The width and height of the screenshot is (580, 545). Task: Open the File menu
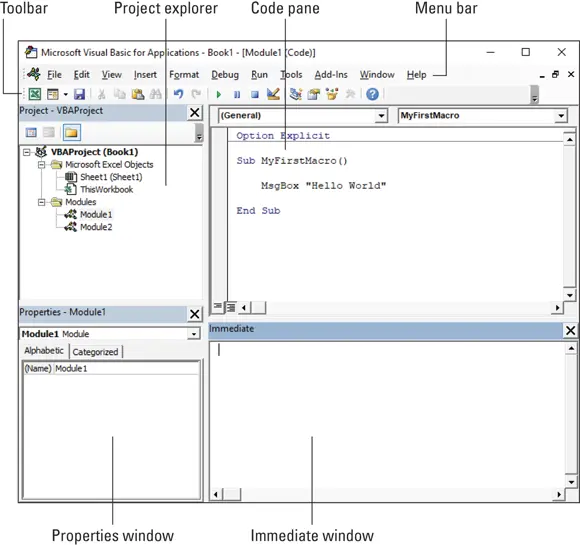(54, 75)
